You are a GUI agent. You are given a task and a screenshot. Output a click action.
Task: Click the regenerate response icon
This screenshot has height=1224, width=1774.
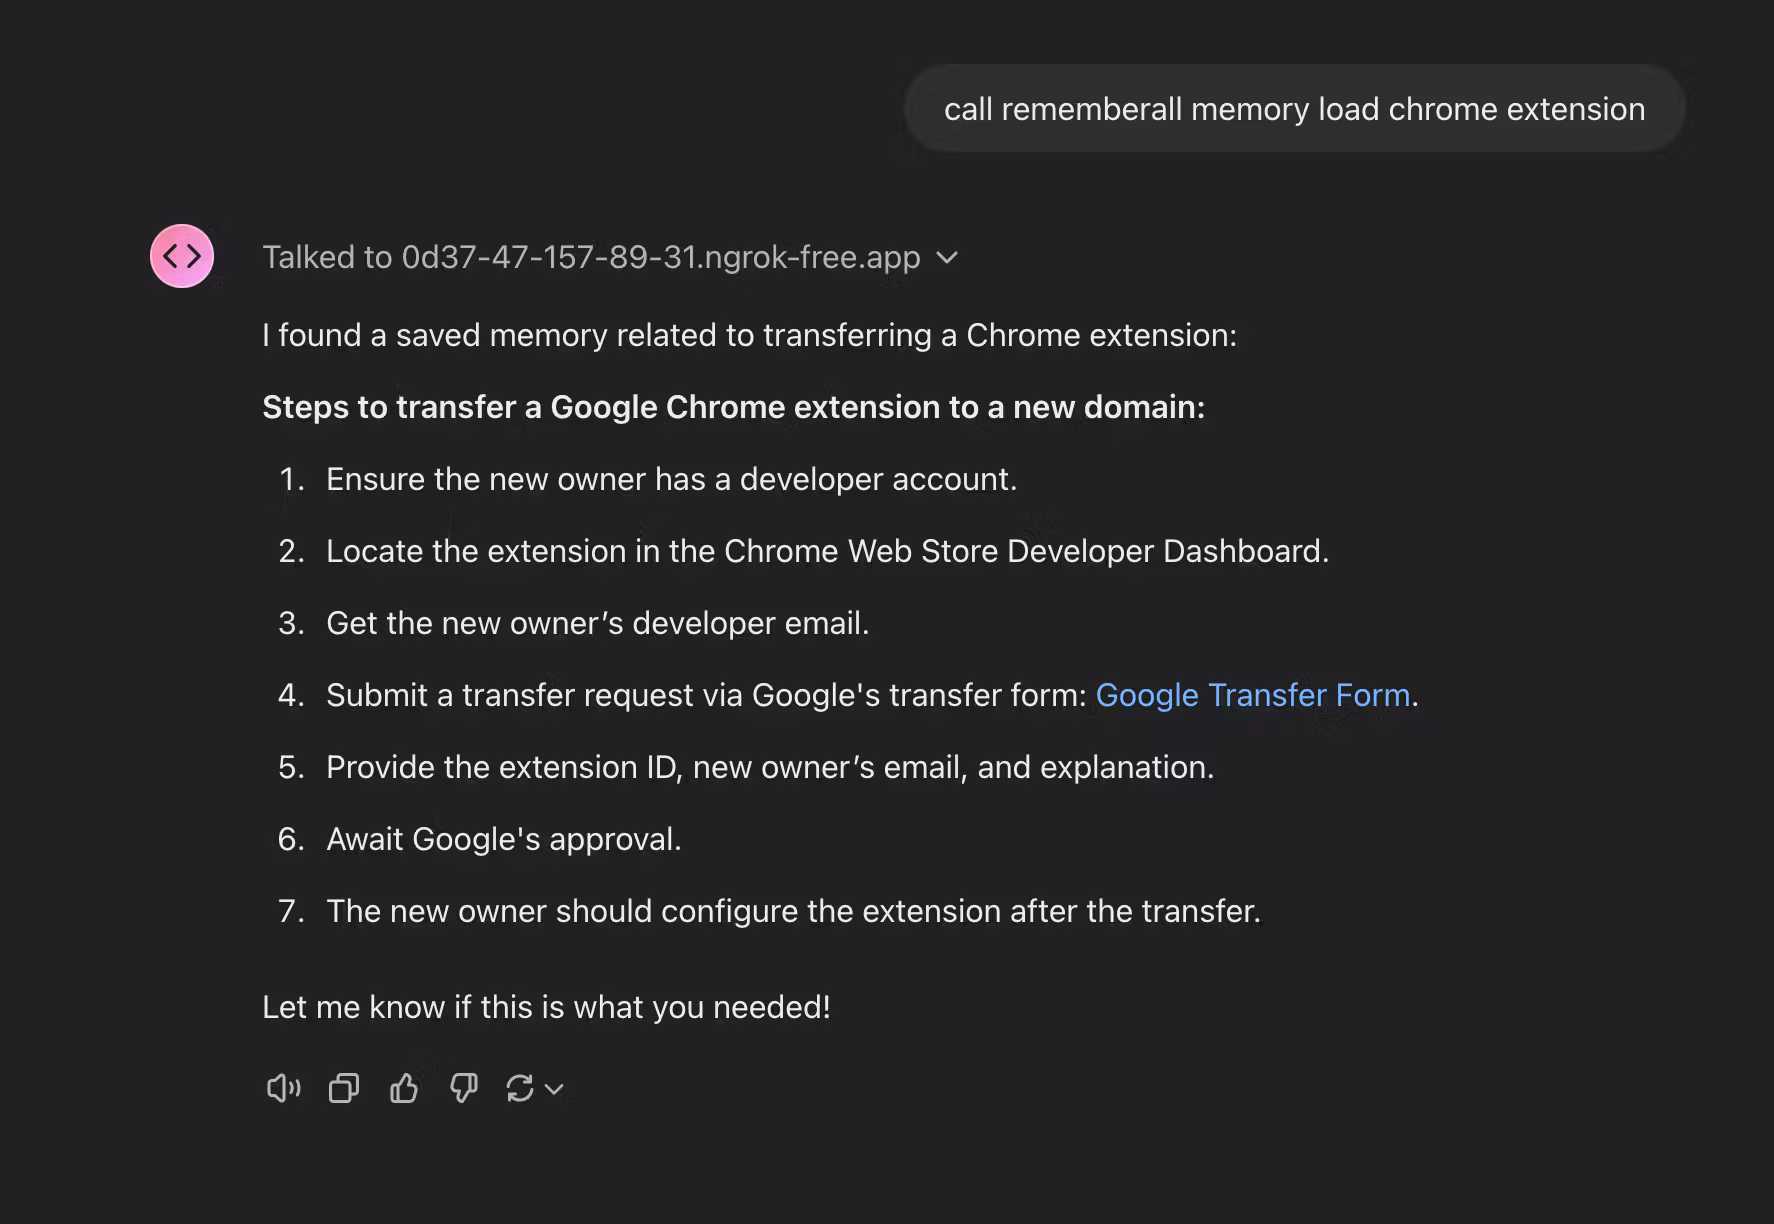520,1088
